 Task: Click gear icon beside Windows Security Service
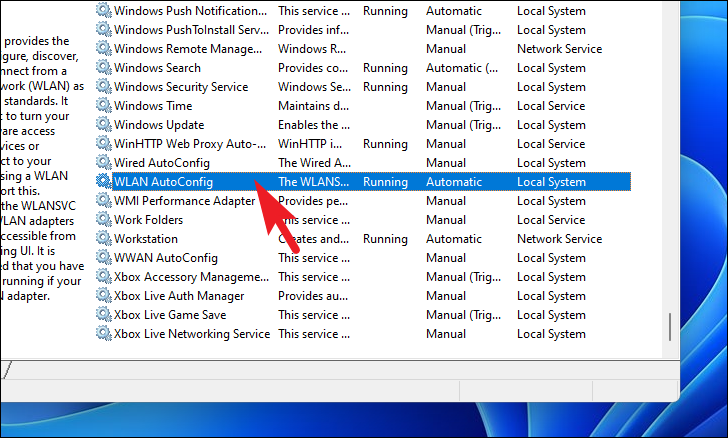point(104,86)
